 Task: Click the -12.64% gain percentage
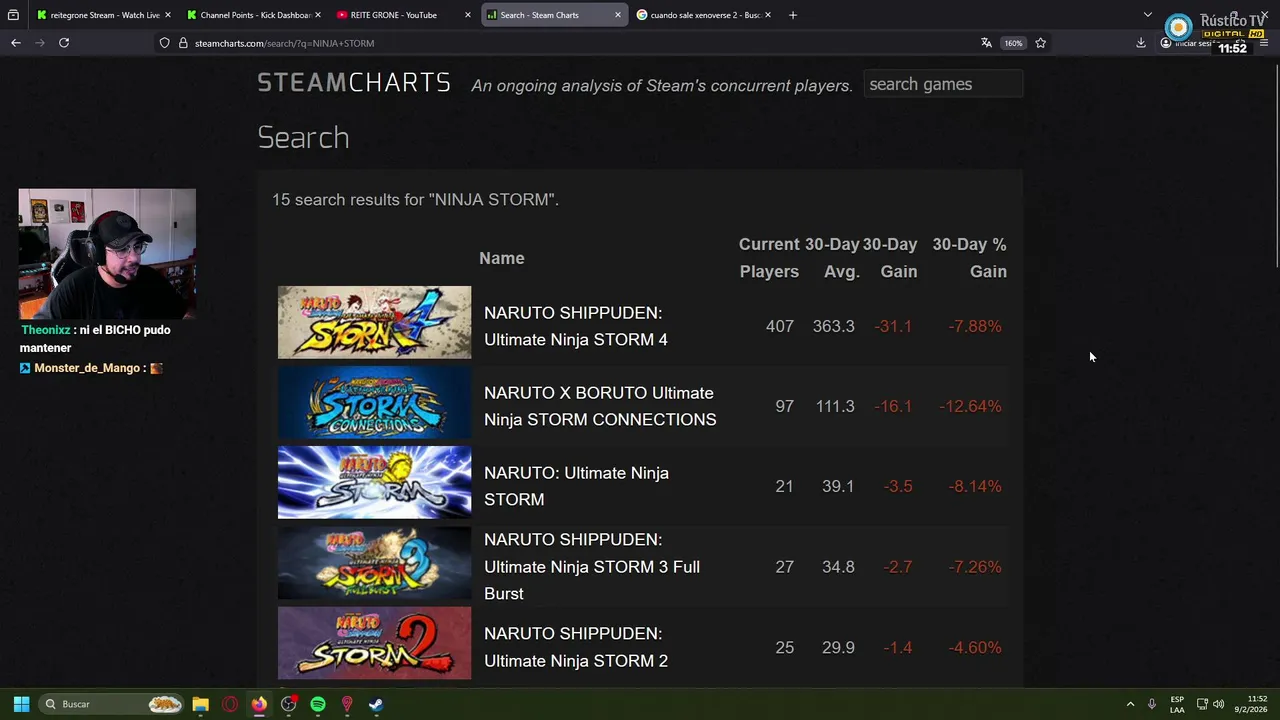[970, 406]
